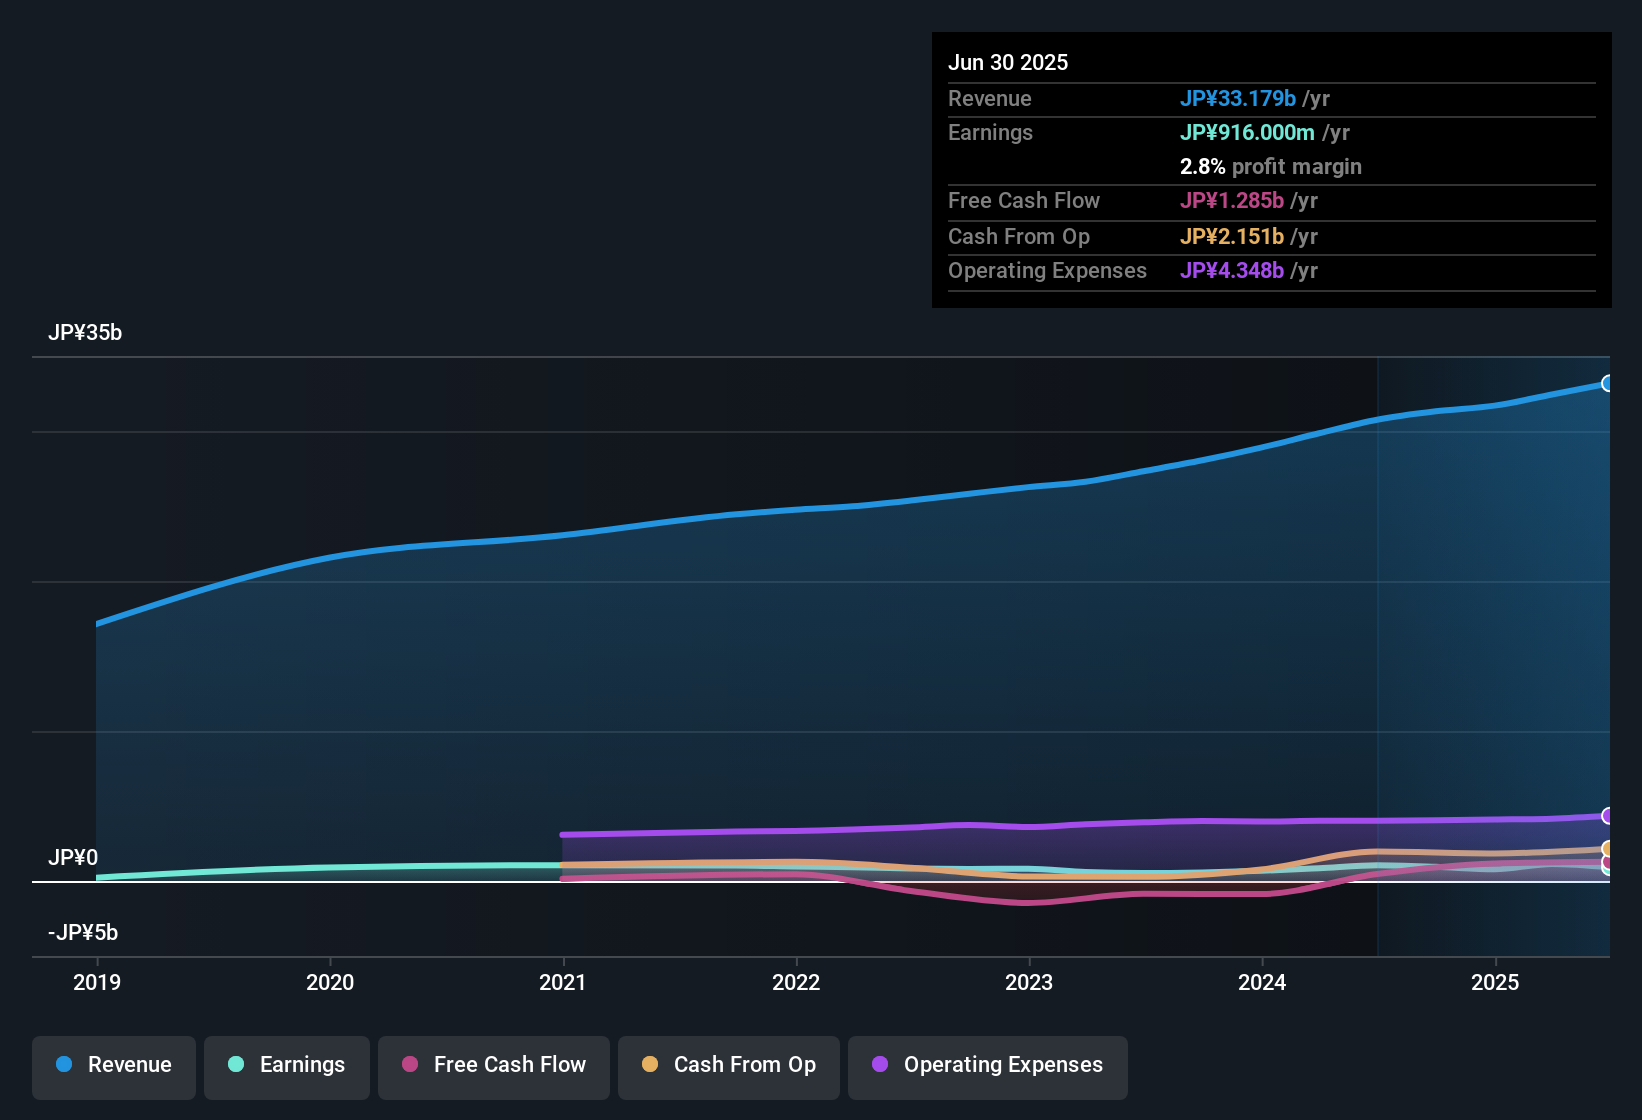Select the orange Cash From Op endpoint marker
The height and width of the screenshot is (1120, 1642).
point(1608,848)
